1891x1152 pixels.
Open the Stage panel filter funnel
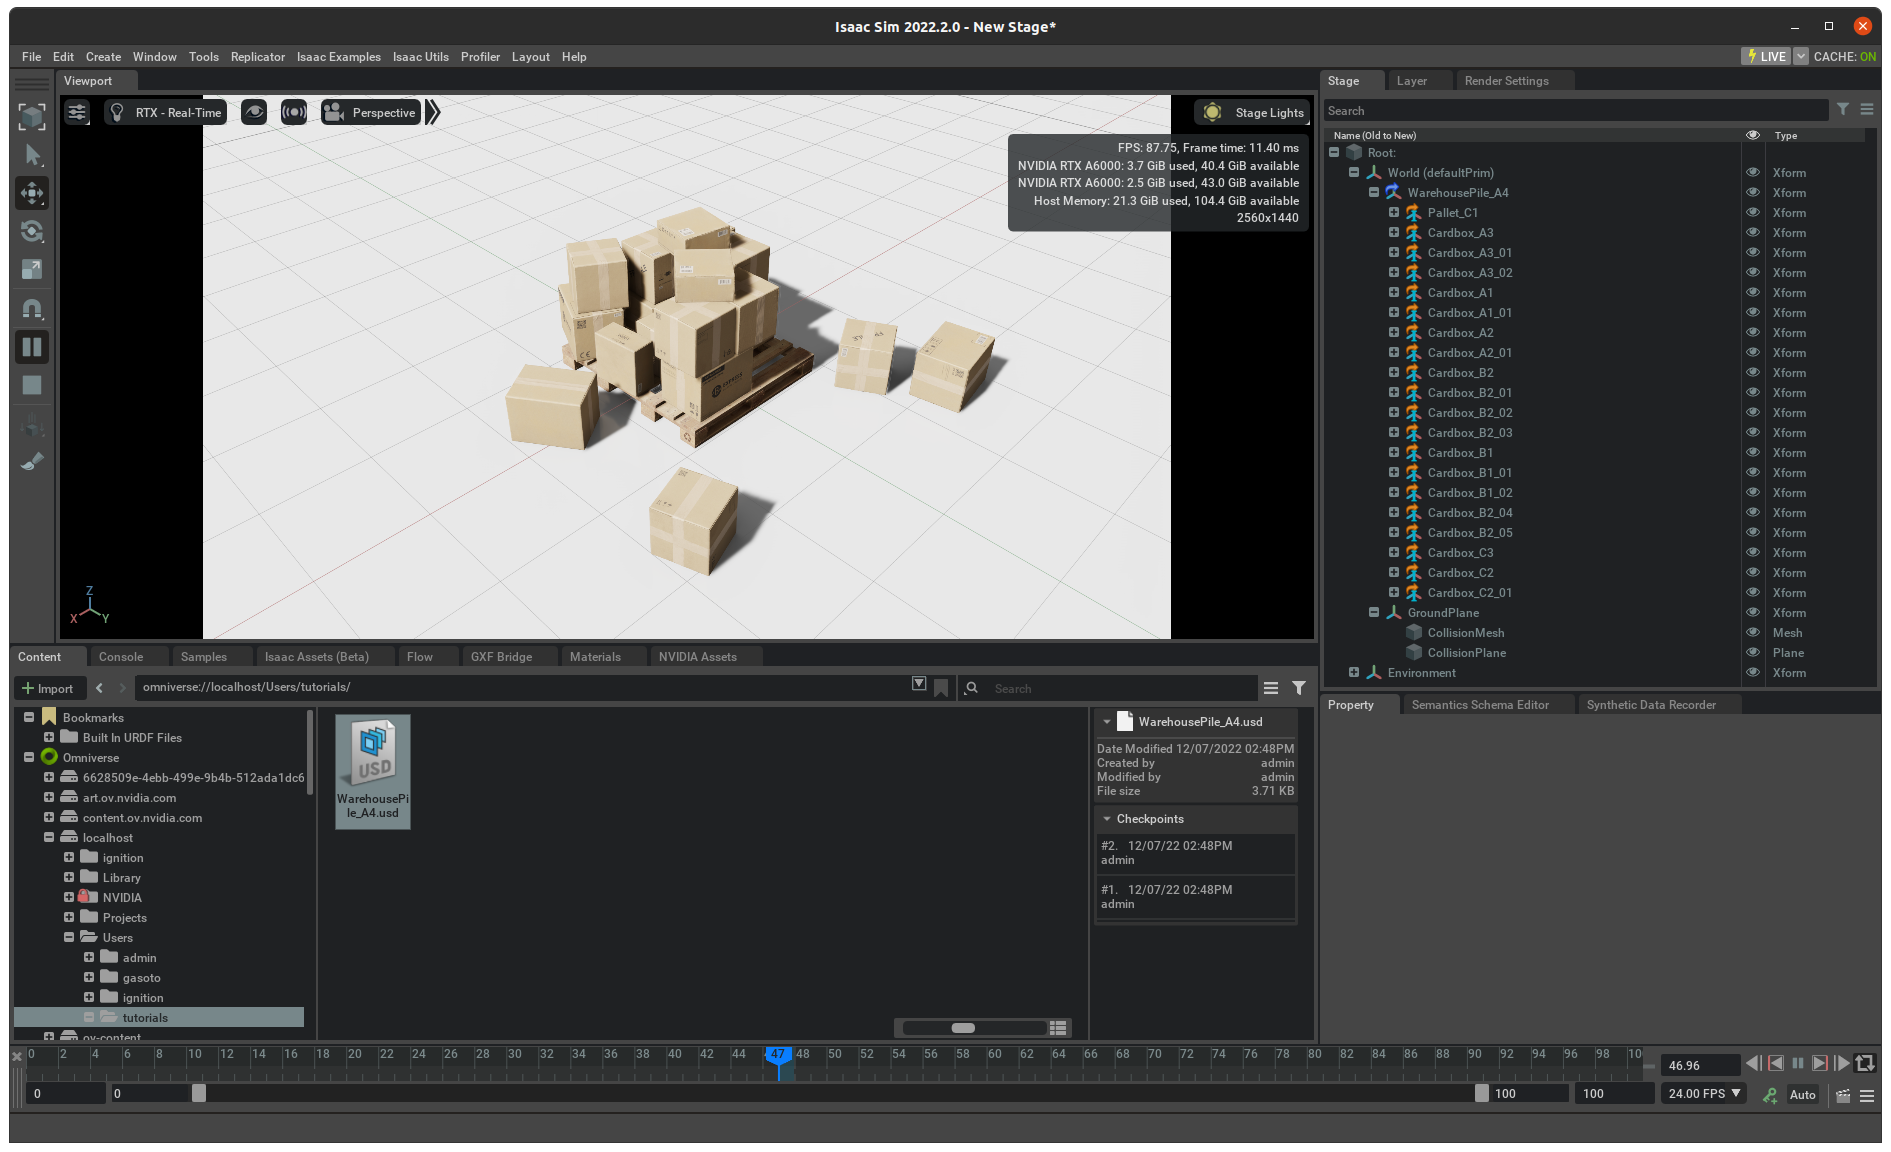click(1843, 110)
